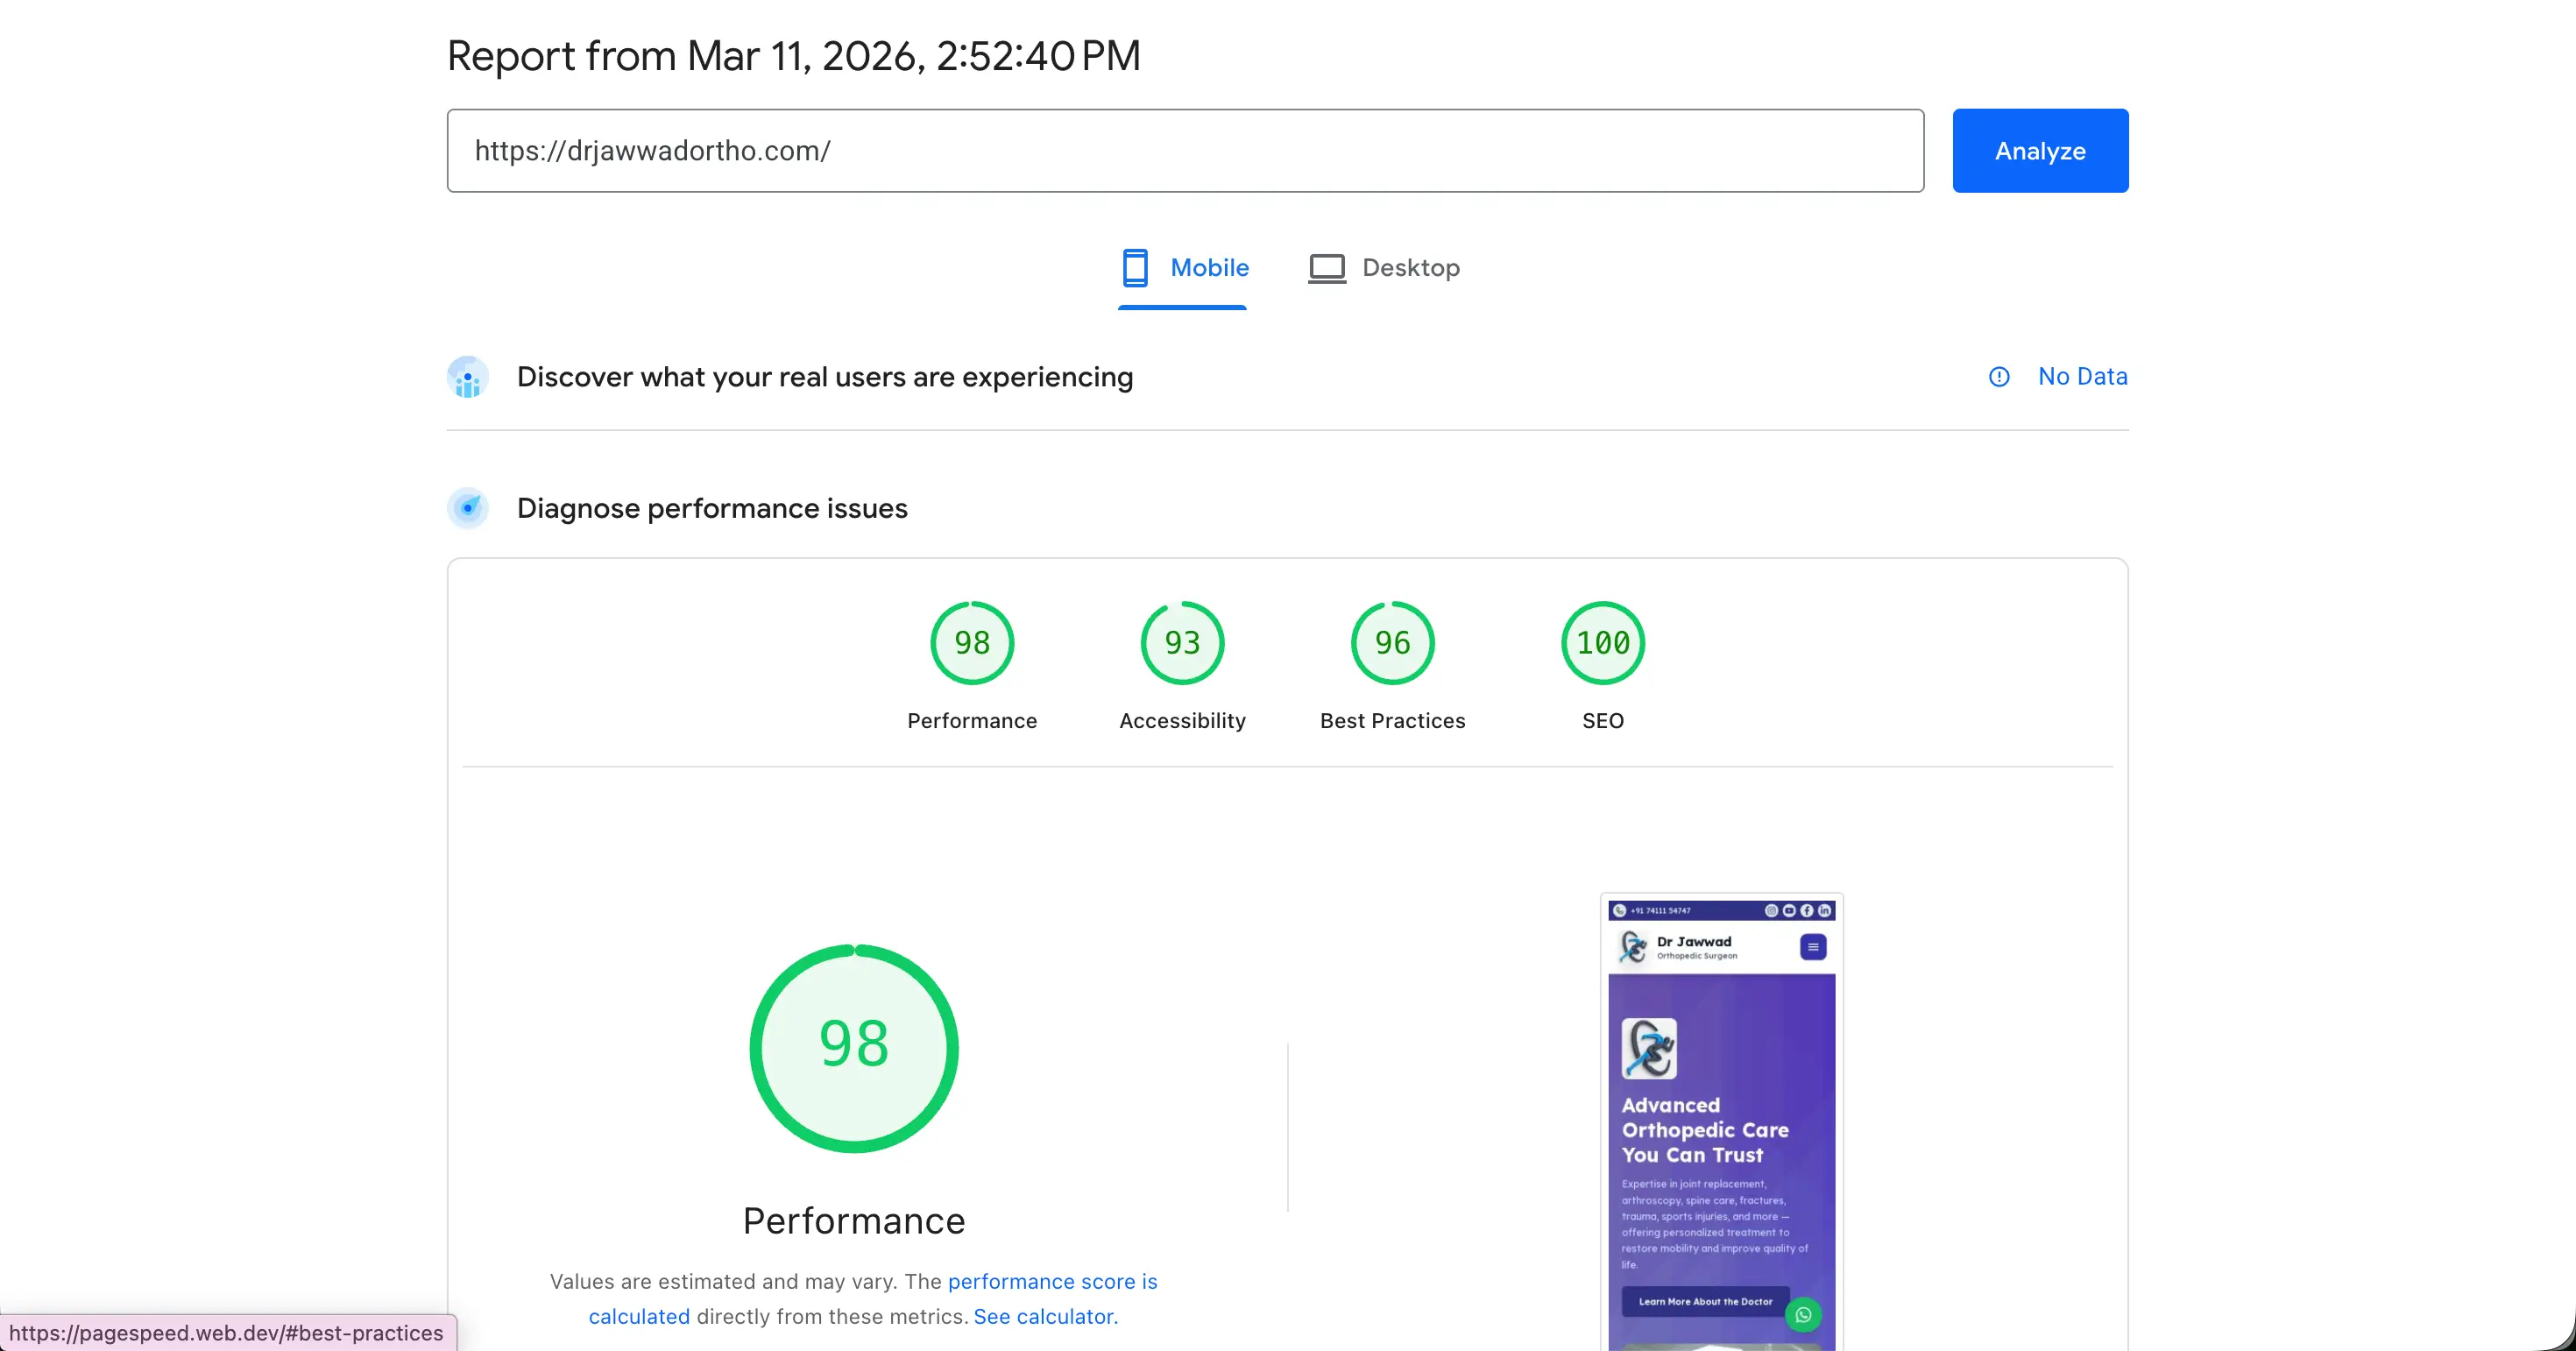Open the Best Practices score gauge showing 96
2576x1351 pixels.
[1391, 643]
